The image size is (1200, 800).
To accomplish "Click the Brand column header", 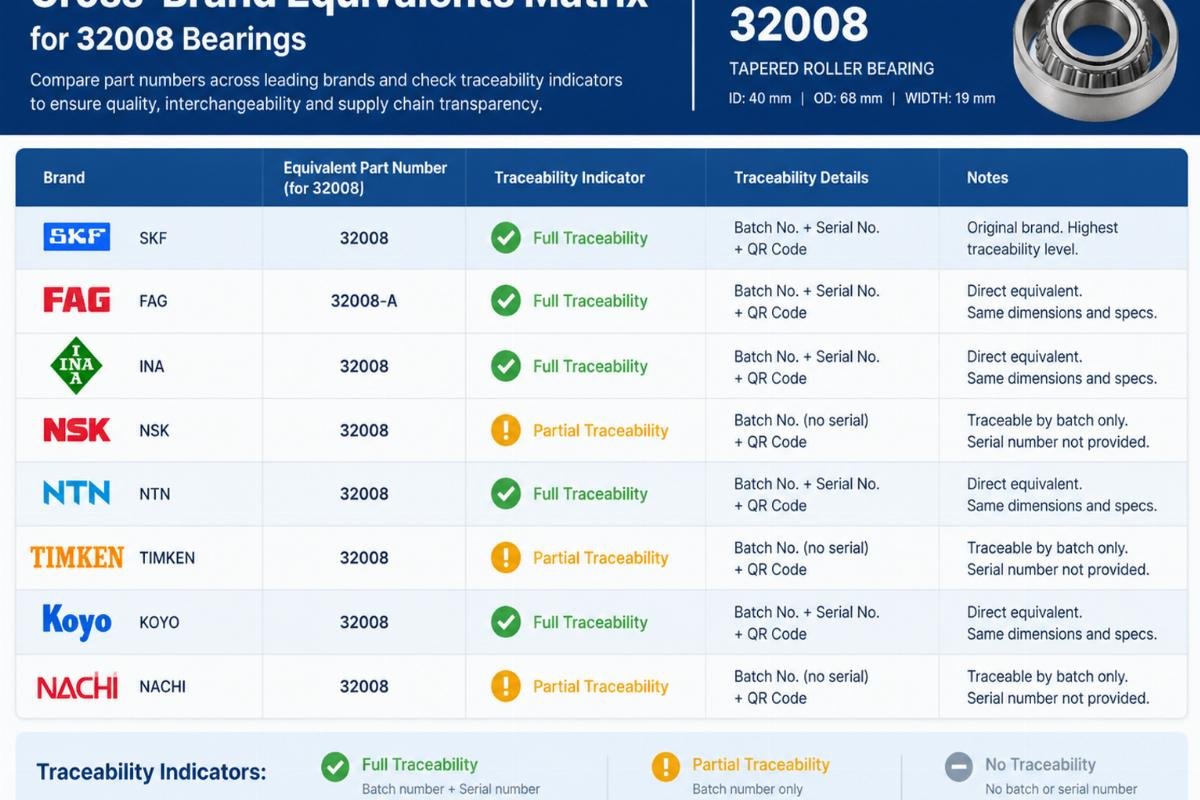I will tap(64, 177).
